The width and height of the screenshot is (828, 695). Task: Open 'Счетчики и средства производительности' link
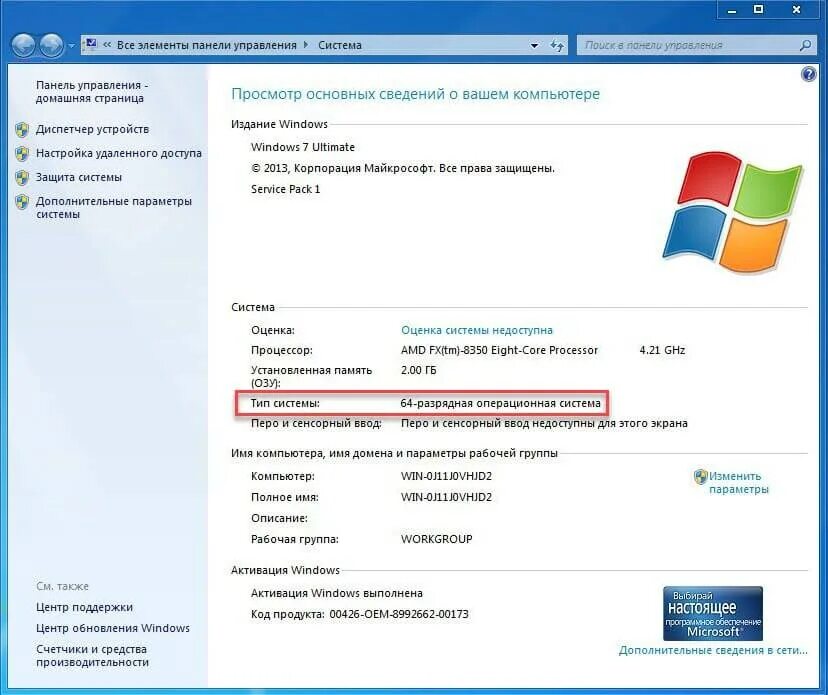(x=92, y=655)
